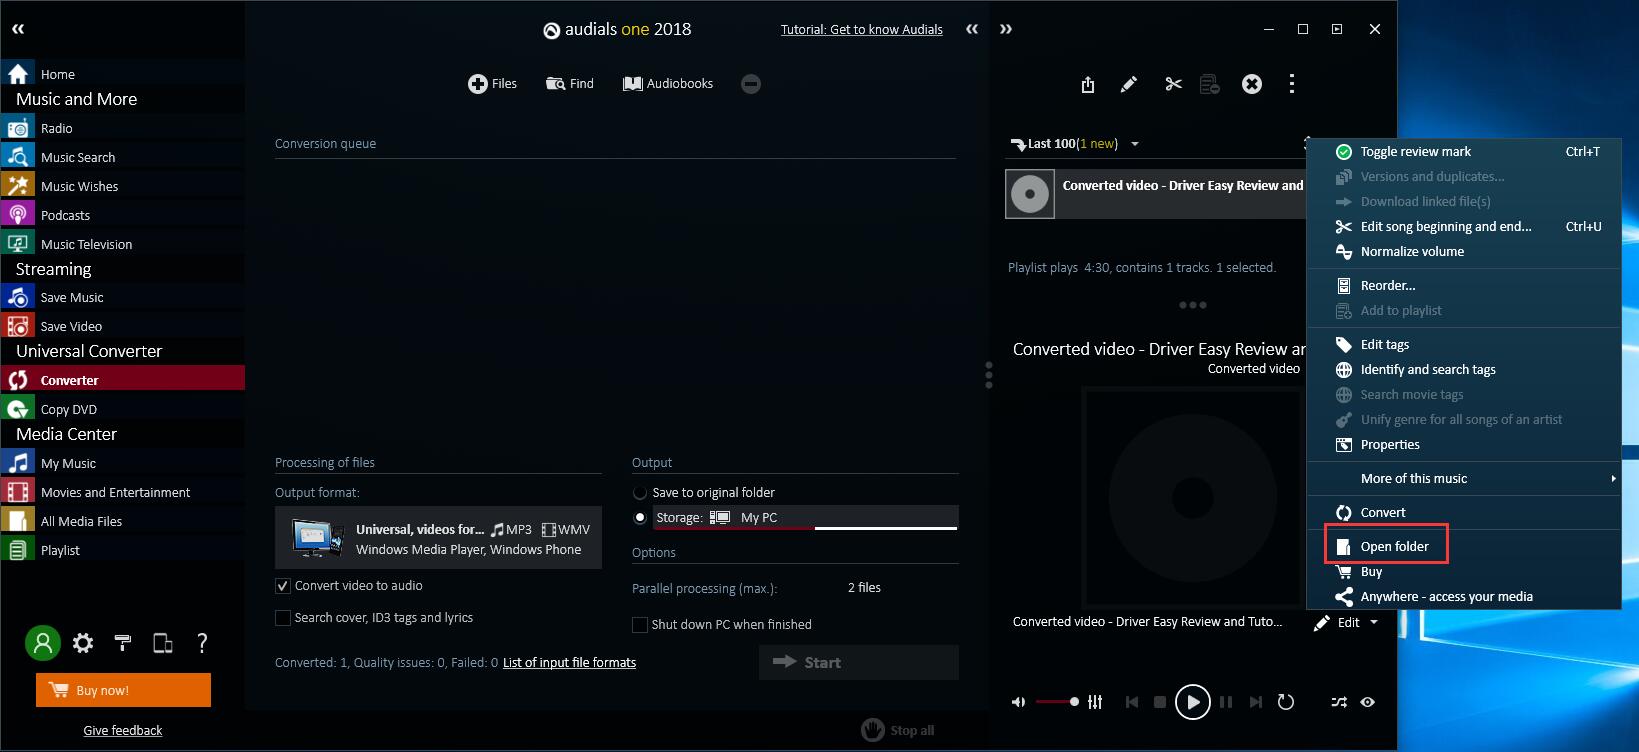The height and width of the screenshot is (752, 1639).
Task: Open the equalizer settings icon
Action: [x=1095, y=702]
